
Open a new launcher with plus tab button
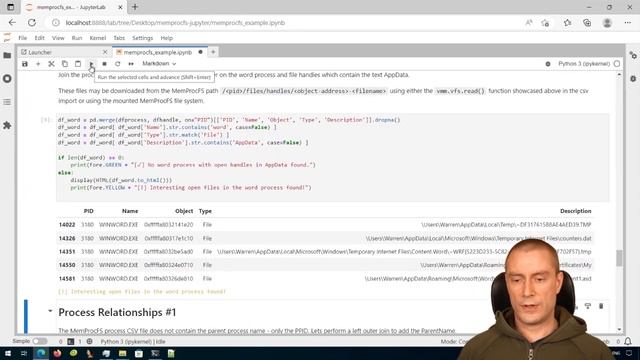(213, 52)
